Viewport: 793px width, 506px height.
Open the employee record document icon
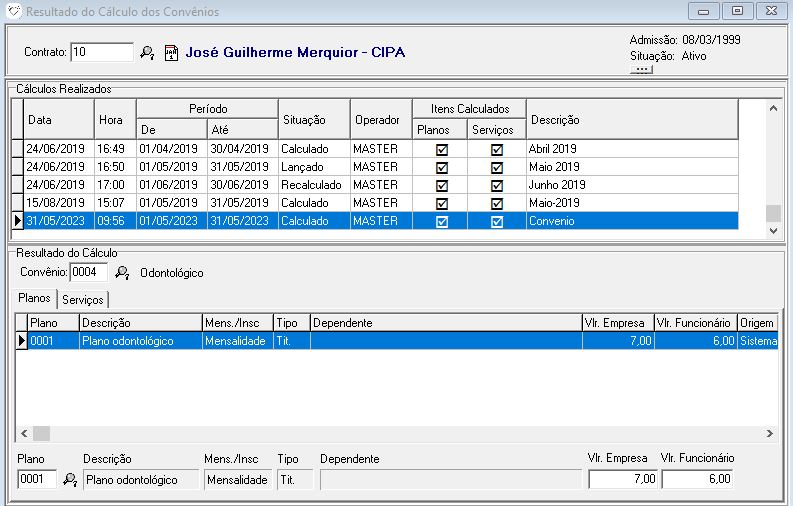(x=171, y=52)
